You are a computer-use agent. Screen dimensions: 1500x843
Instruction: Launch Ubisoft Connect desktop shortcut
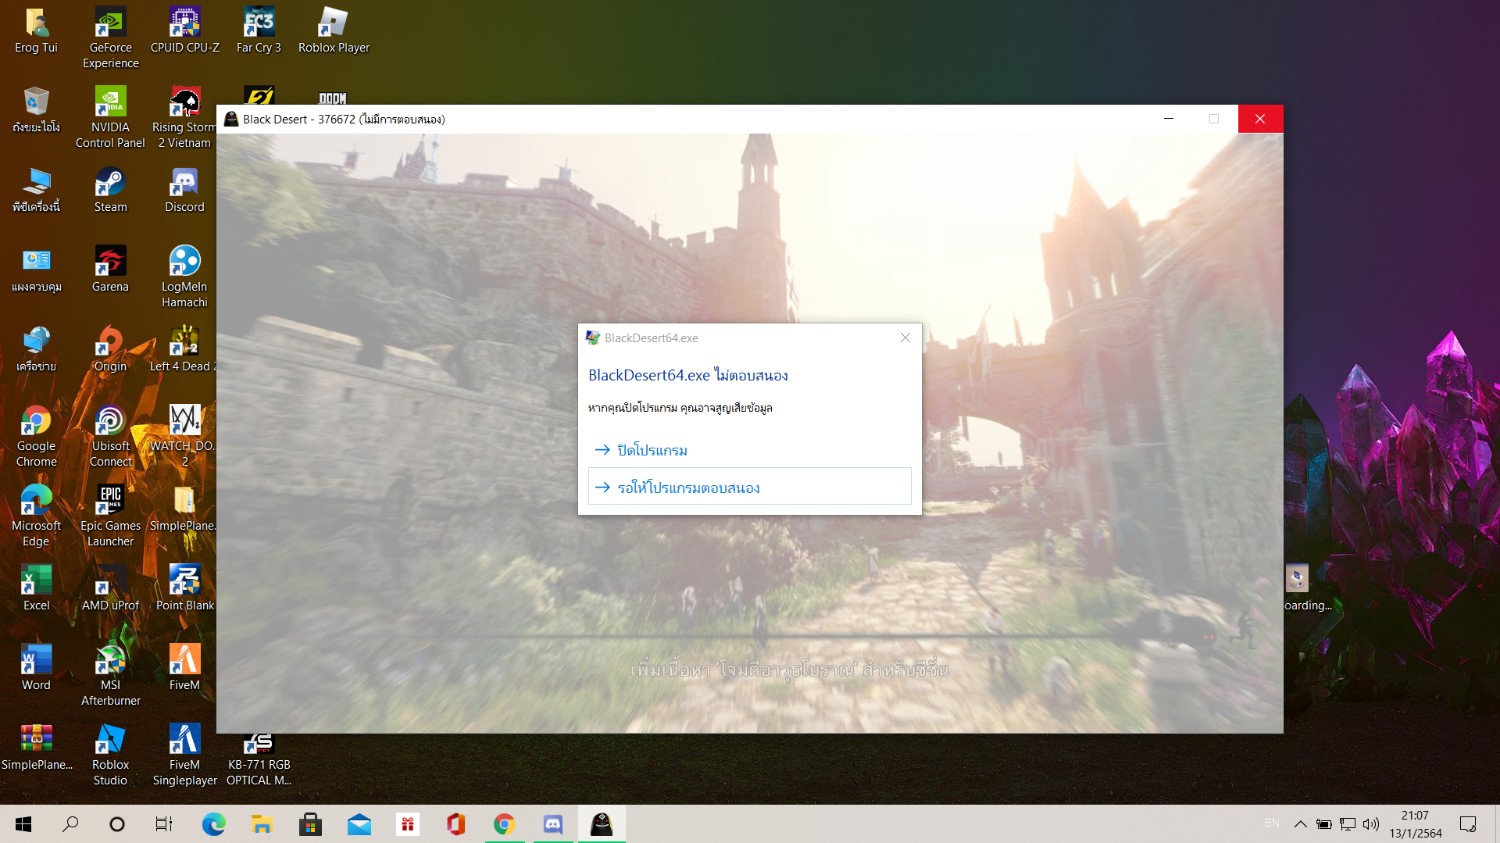click(110, 437)
